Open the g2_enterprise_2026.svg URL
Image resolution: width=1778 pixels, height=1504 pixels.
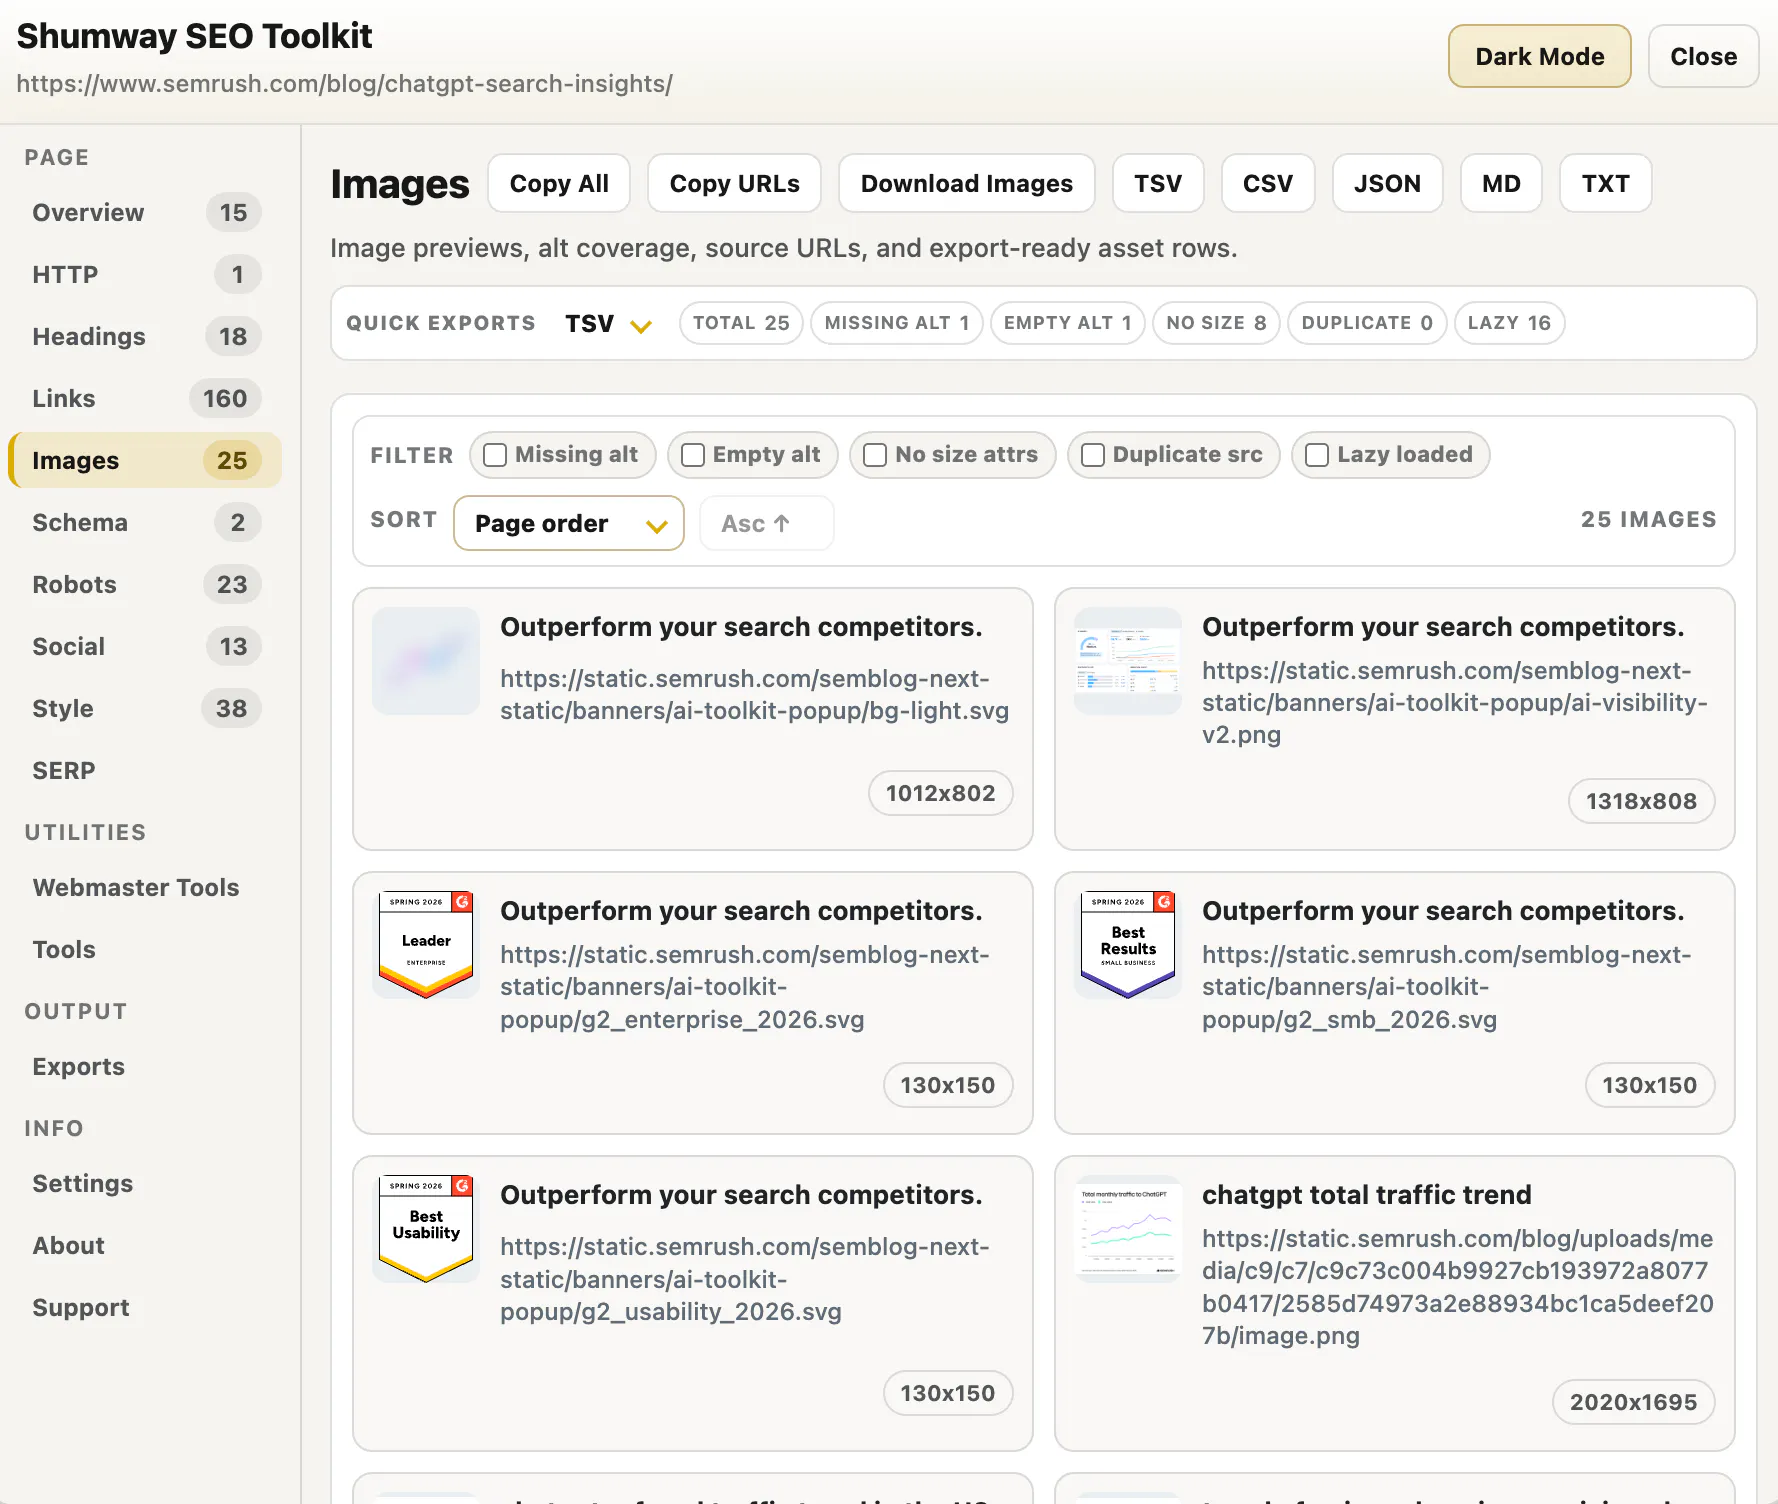pyautogui.click(x=745, y=987)
